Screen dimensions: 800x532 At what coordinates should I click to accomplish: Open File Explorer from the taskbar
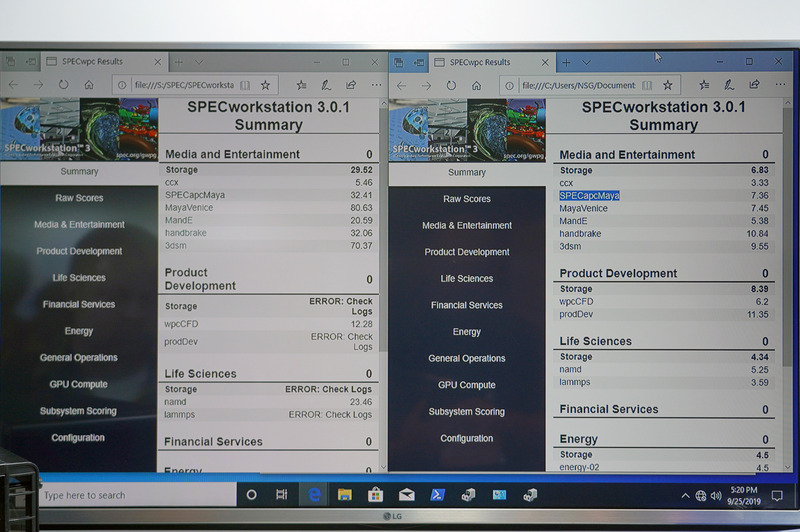point(345,495)
